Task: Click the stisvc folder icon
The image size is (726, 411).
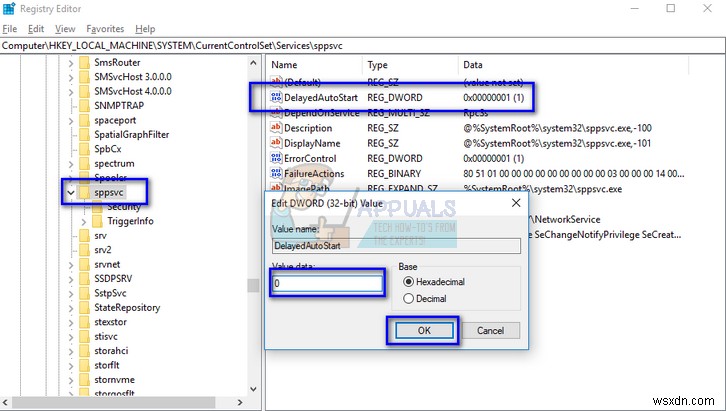Action: tap(85, 336)
